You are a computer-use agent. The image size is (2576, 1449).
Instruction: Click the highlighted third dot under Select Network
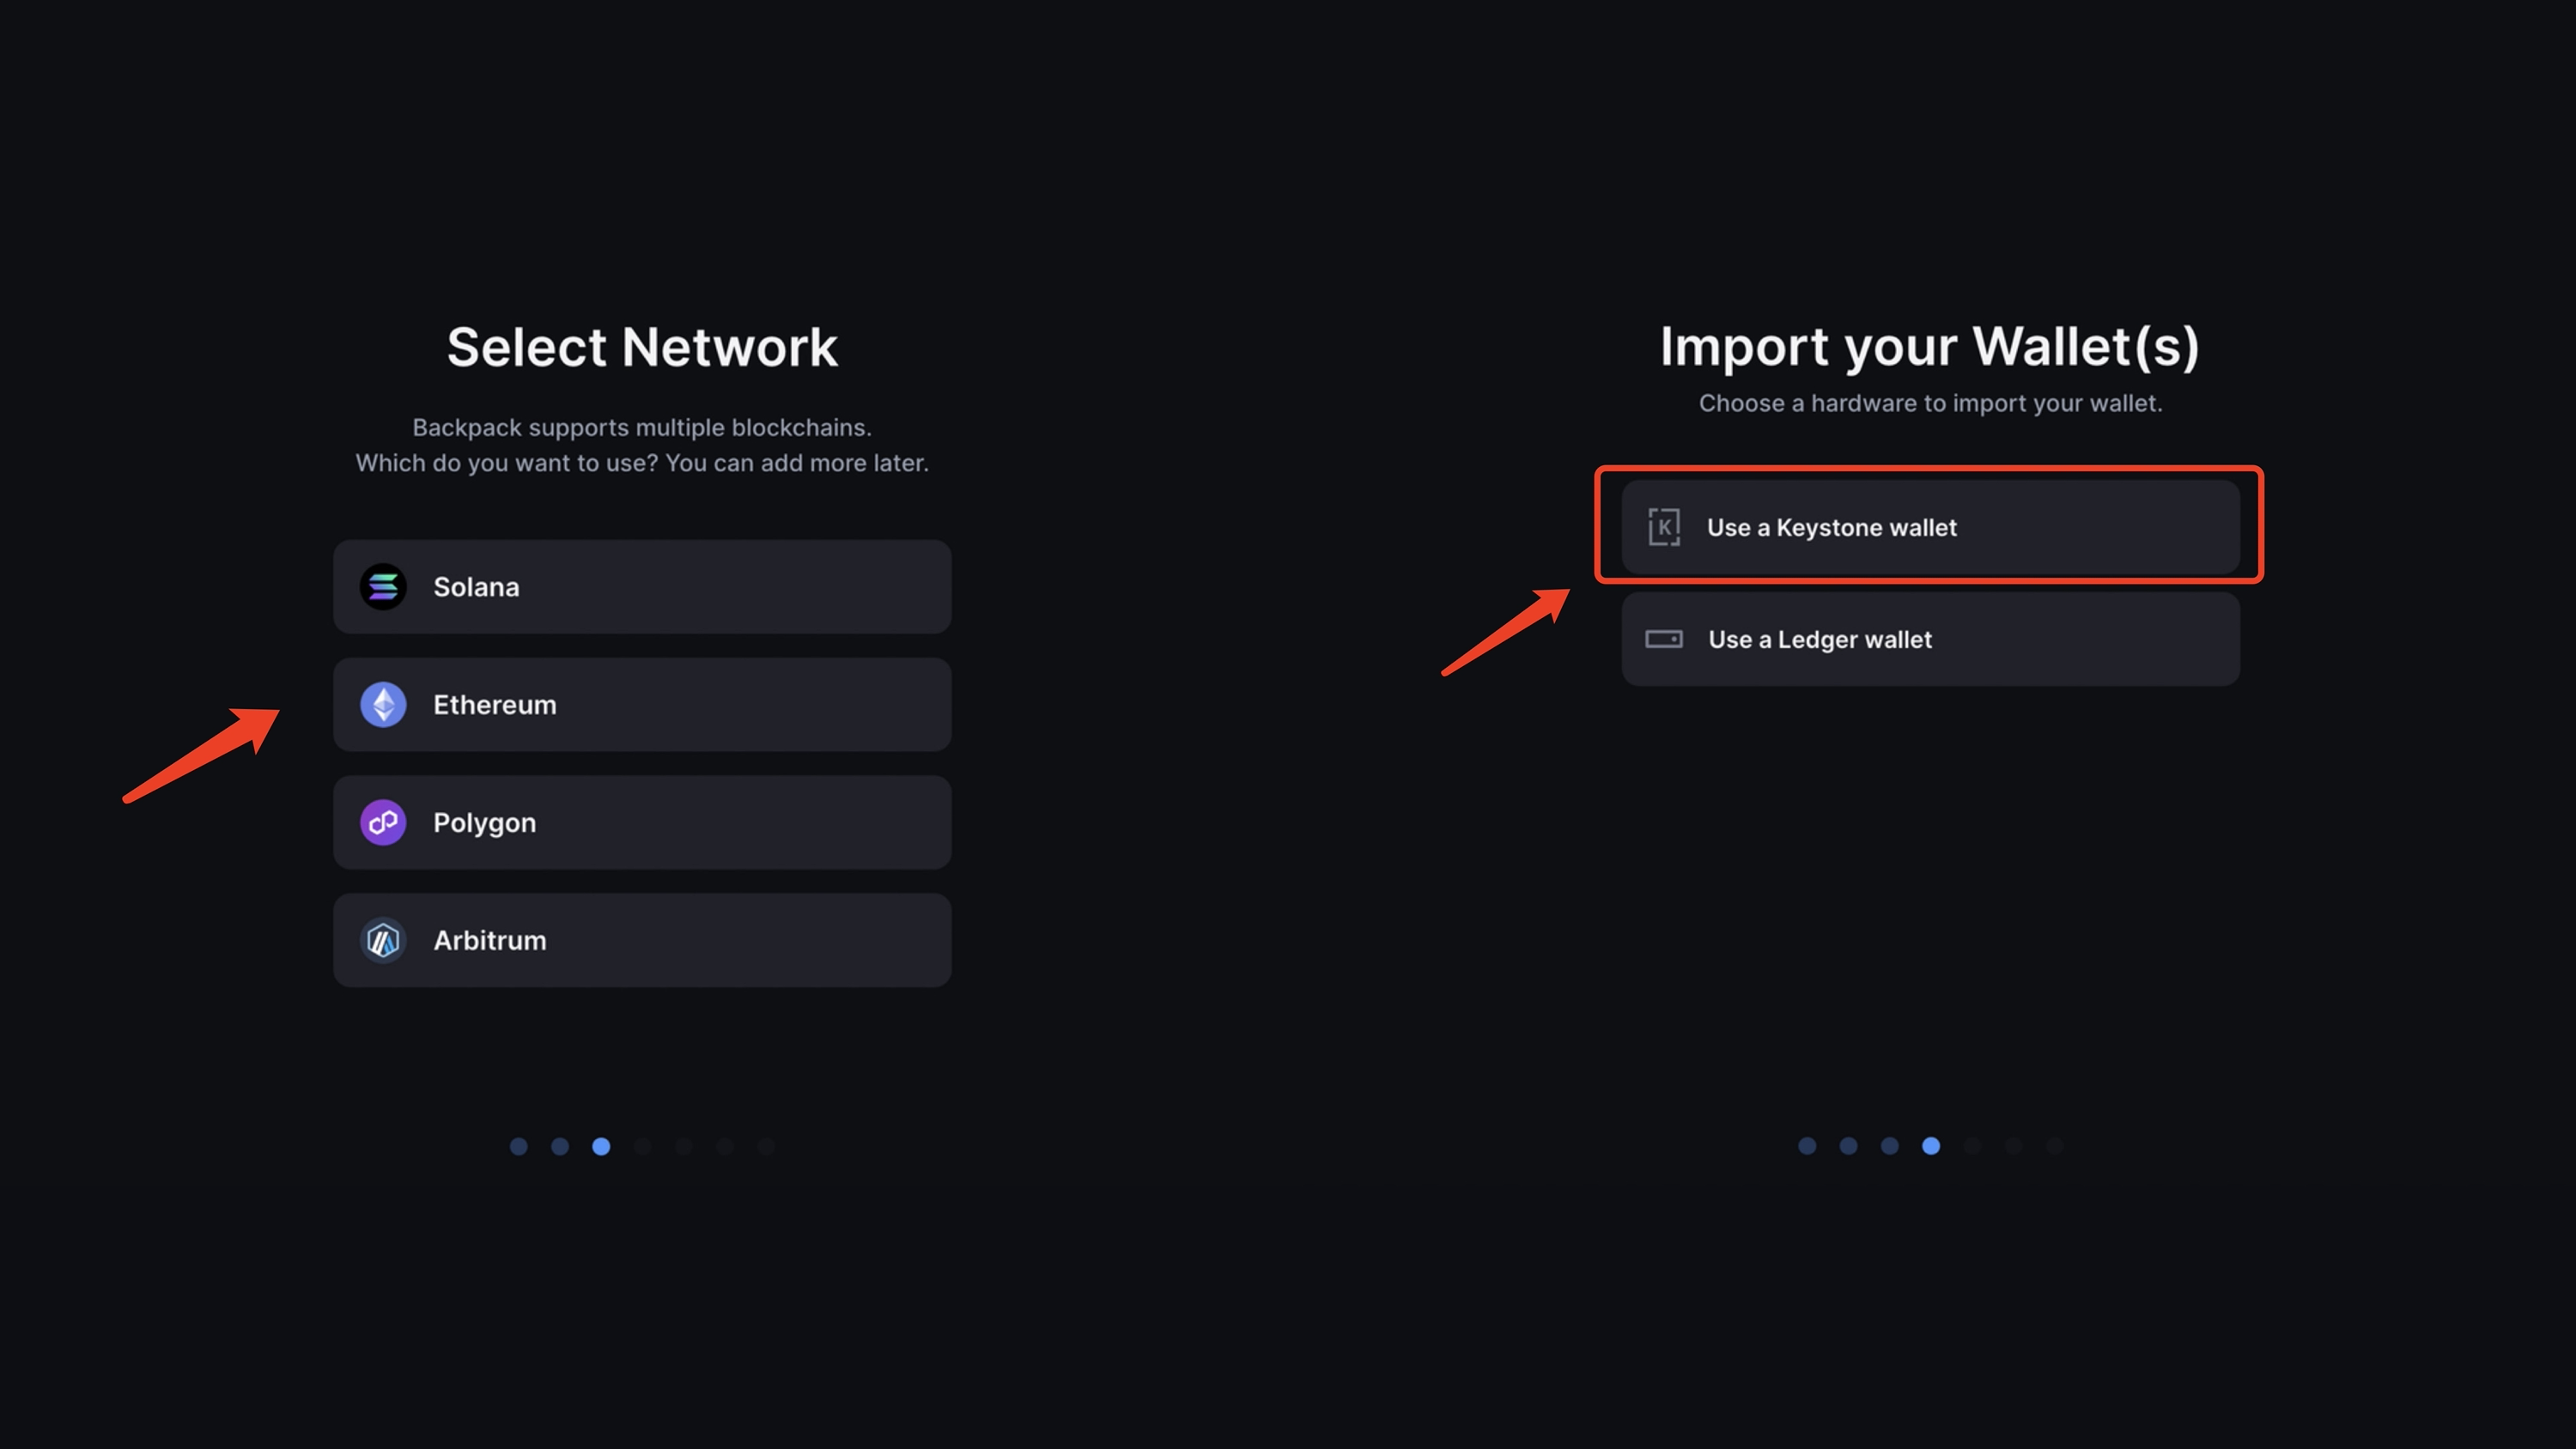(601, 1146)
